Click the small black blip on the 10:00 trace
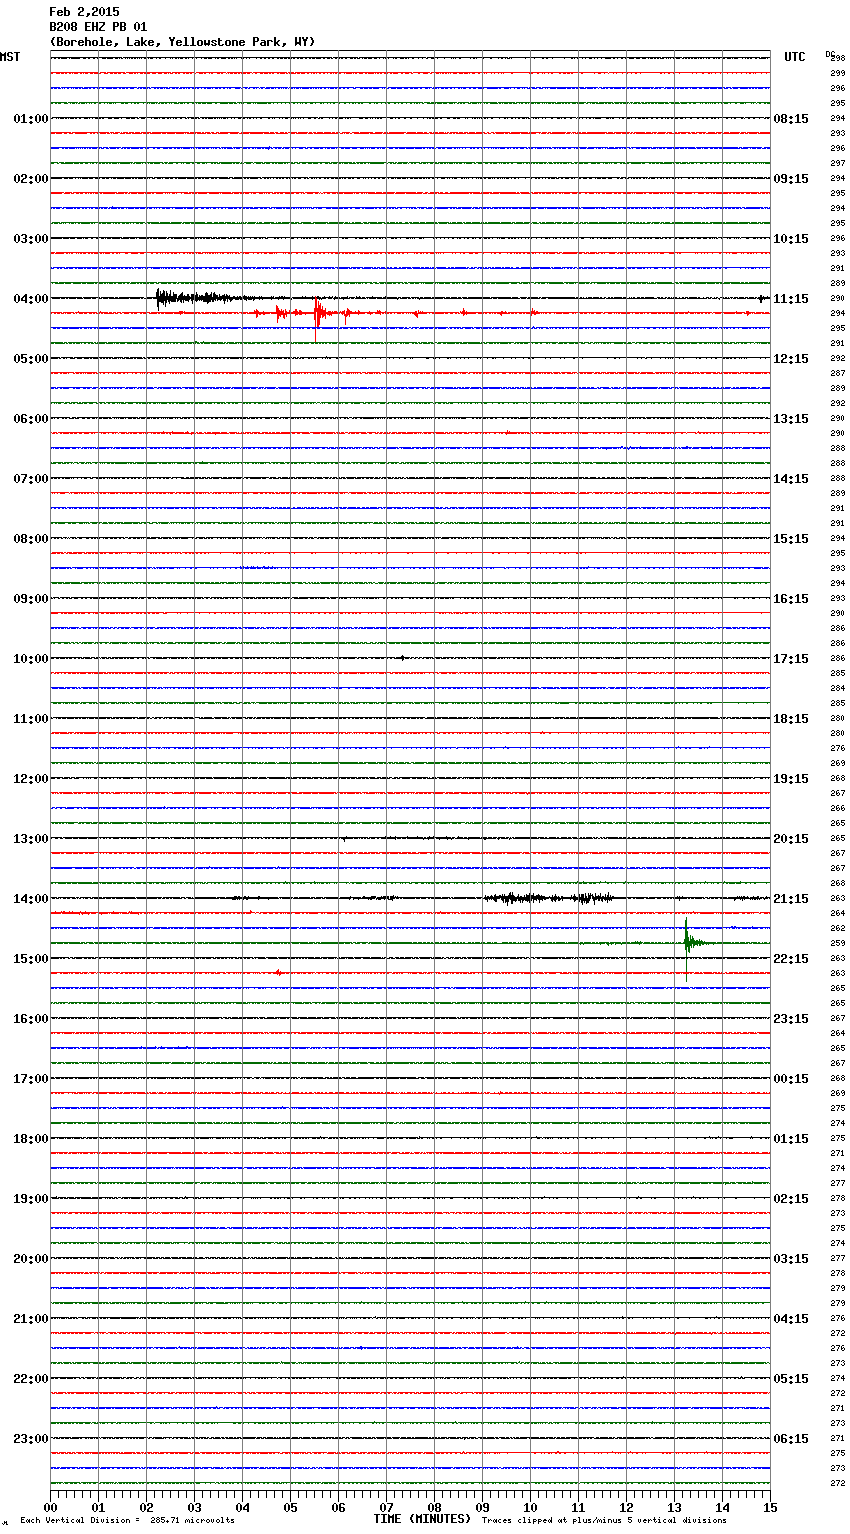850x1534 pixels. click(402, 658)
